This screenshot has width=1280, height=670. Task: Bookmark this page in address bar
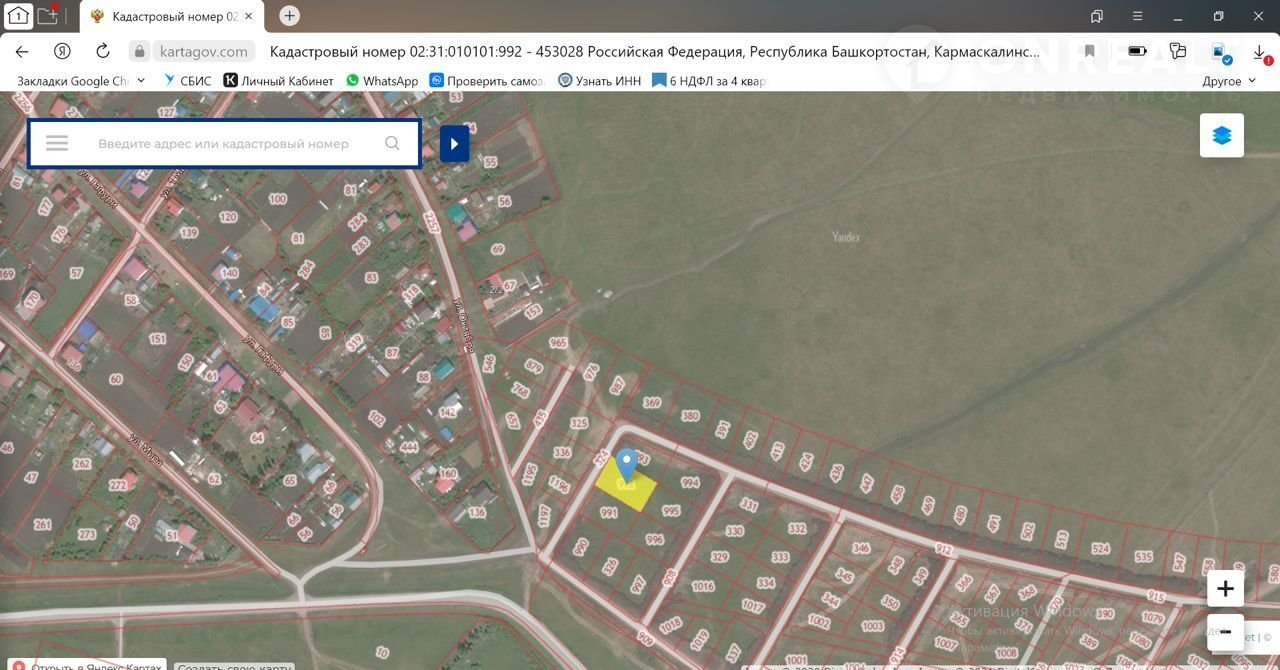point(1089,51)
